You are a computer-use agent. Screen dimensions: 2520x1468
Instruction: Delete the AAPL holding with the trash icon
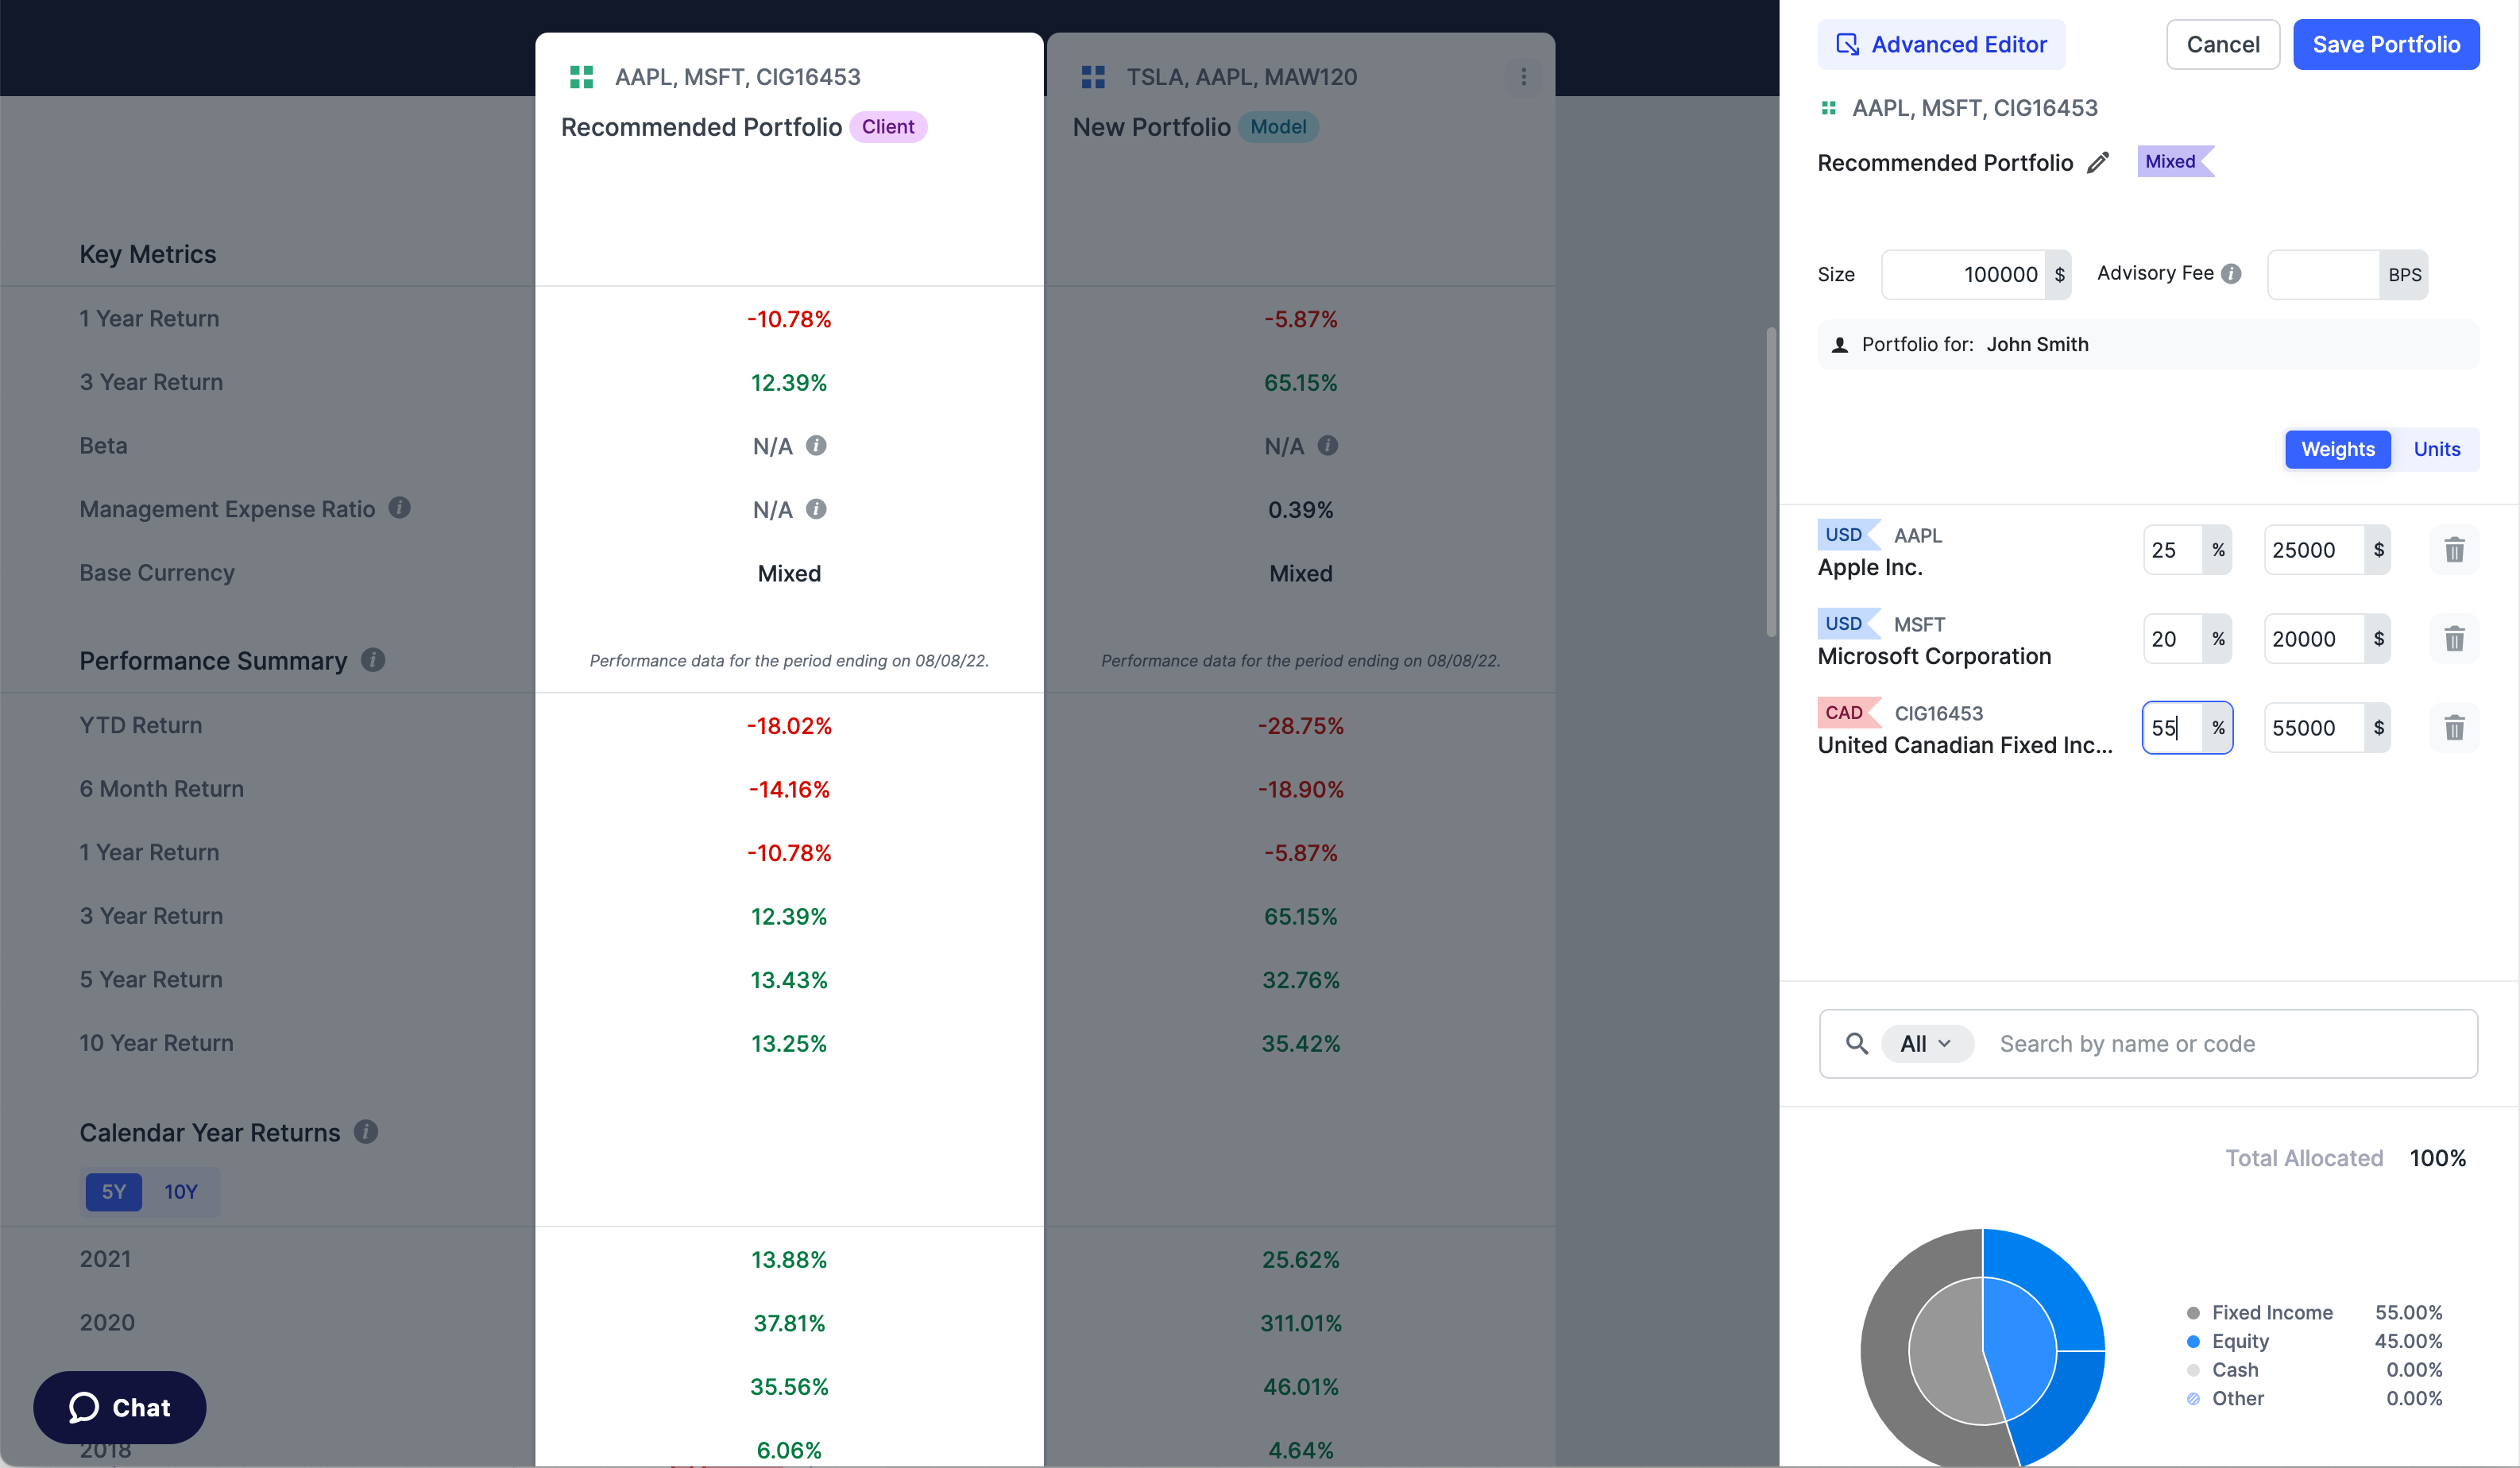(2455, 550)
